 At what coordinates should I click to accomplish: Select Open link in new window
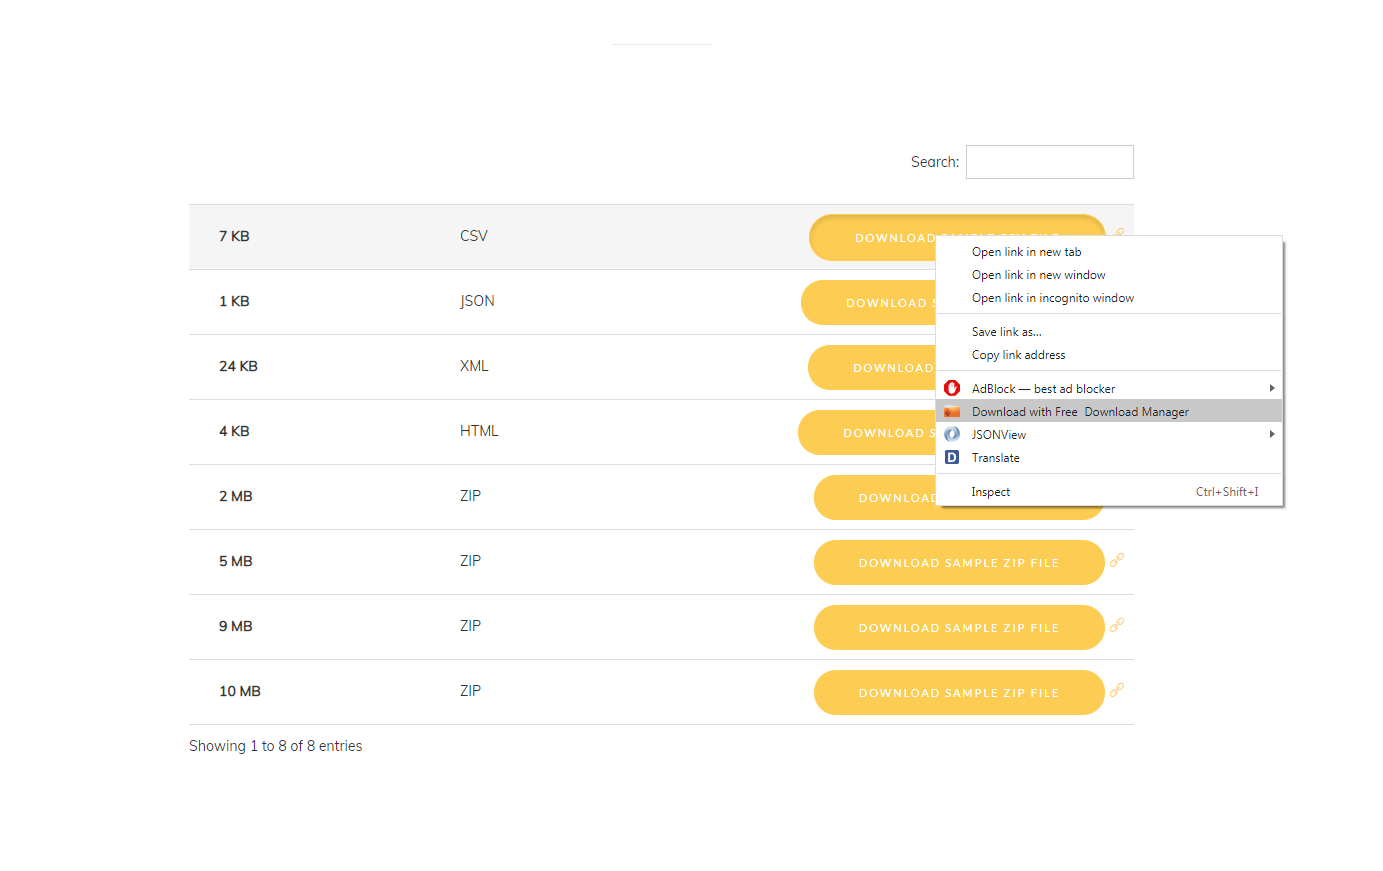[1038, 275]
